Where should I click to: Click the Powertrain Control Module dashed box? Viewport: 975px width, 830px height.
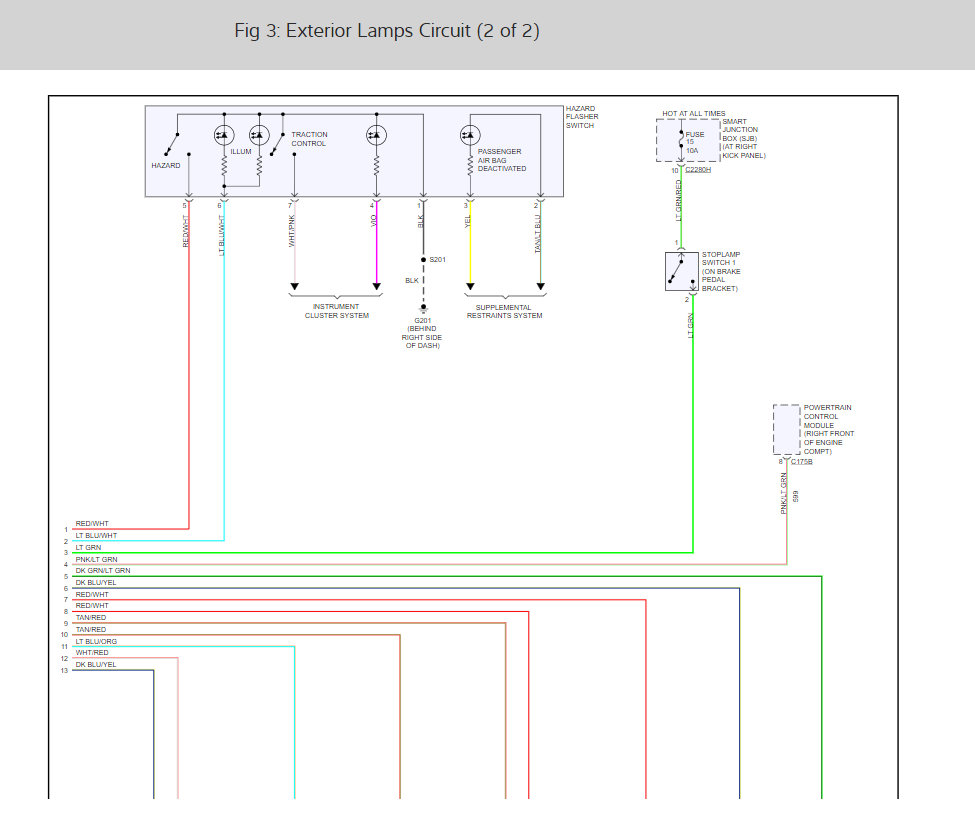(x=787, y=430)
